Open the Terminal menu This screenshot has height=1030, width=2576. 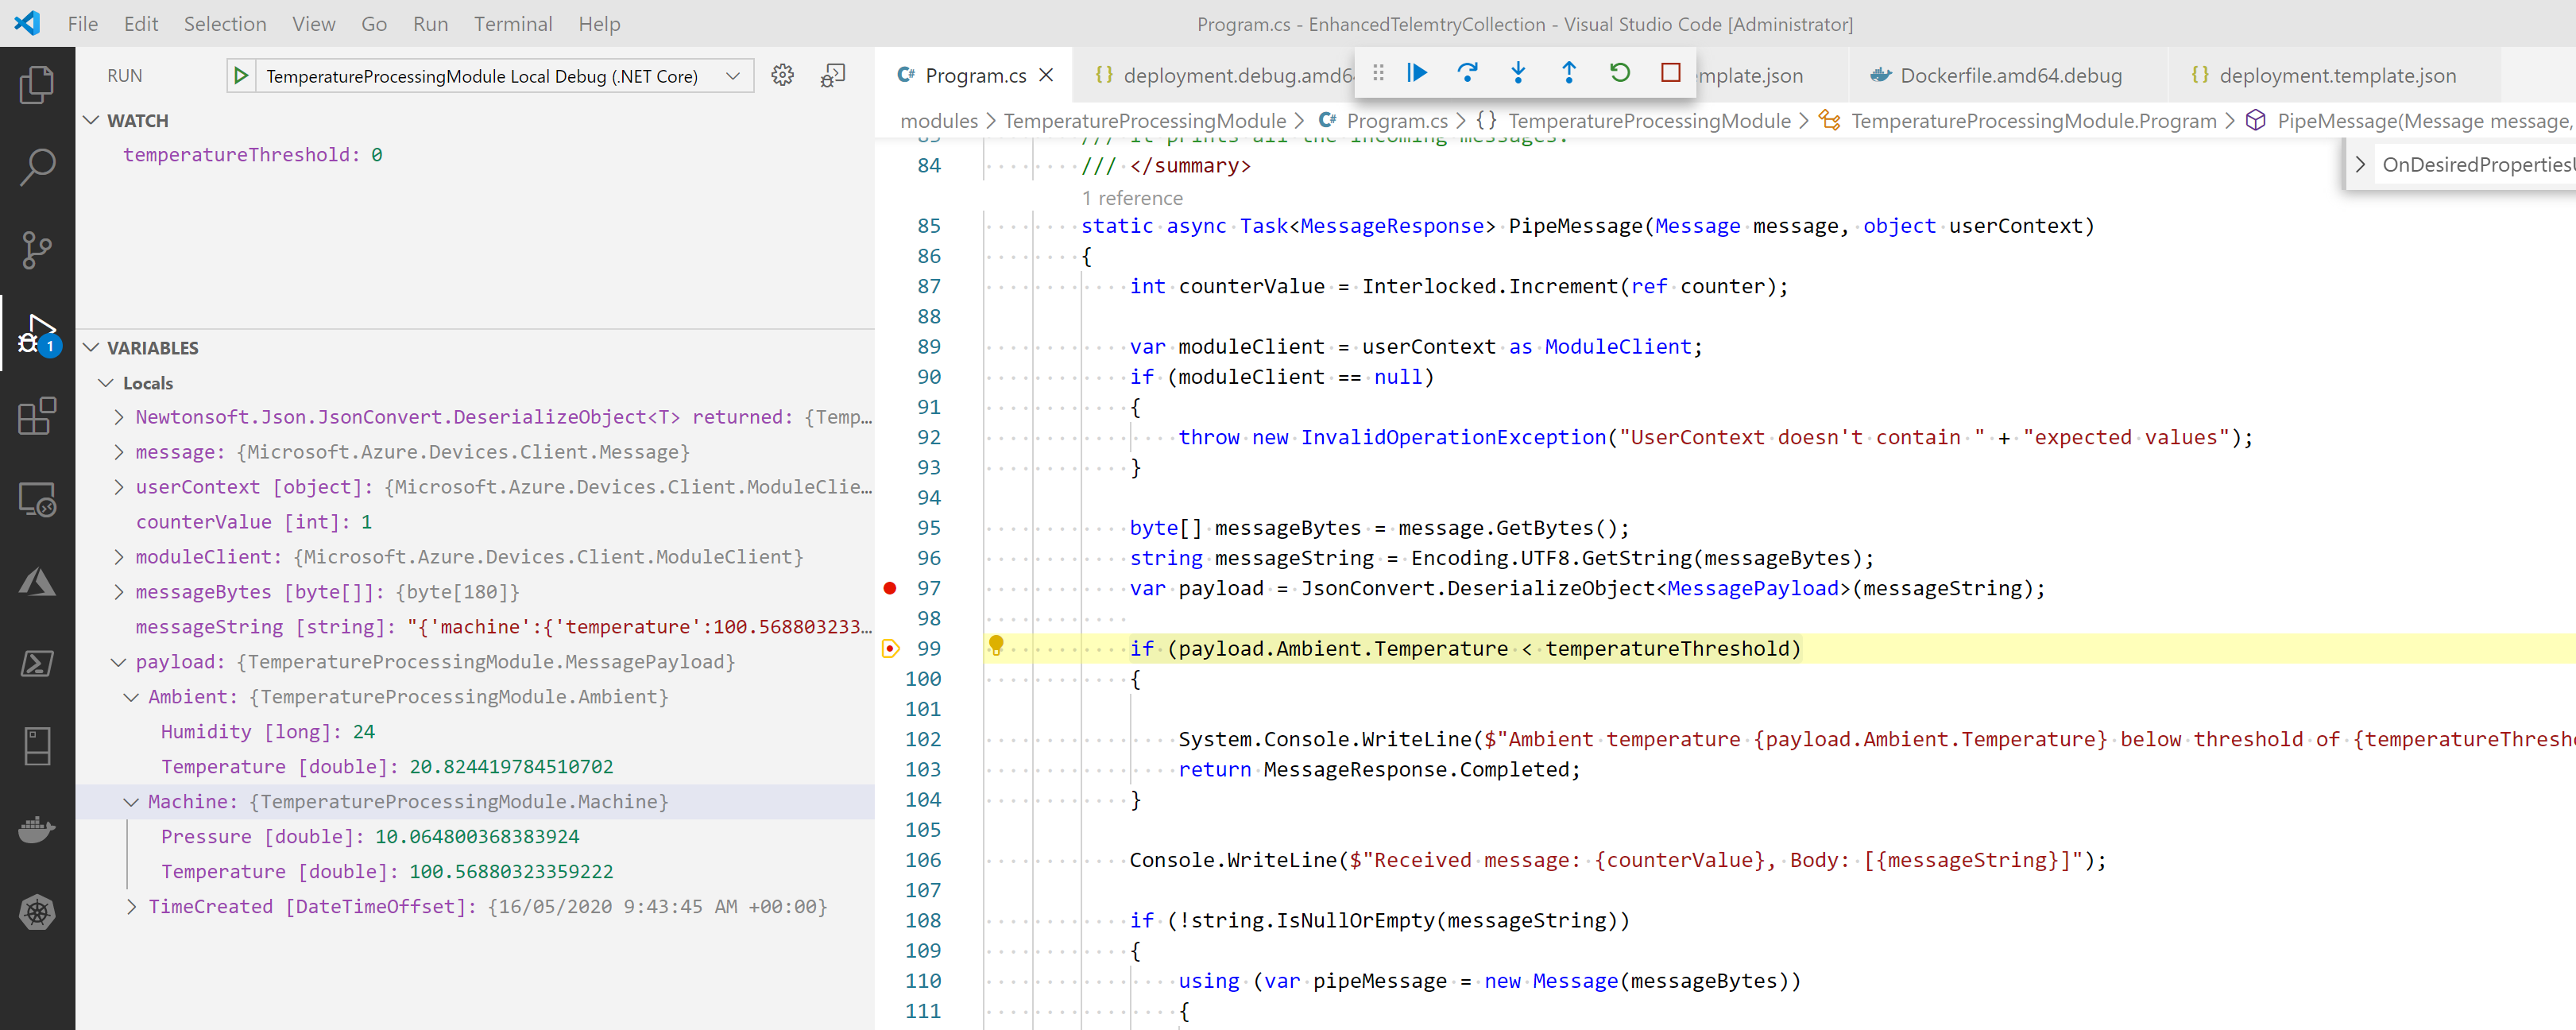(513, 23)
